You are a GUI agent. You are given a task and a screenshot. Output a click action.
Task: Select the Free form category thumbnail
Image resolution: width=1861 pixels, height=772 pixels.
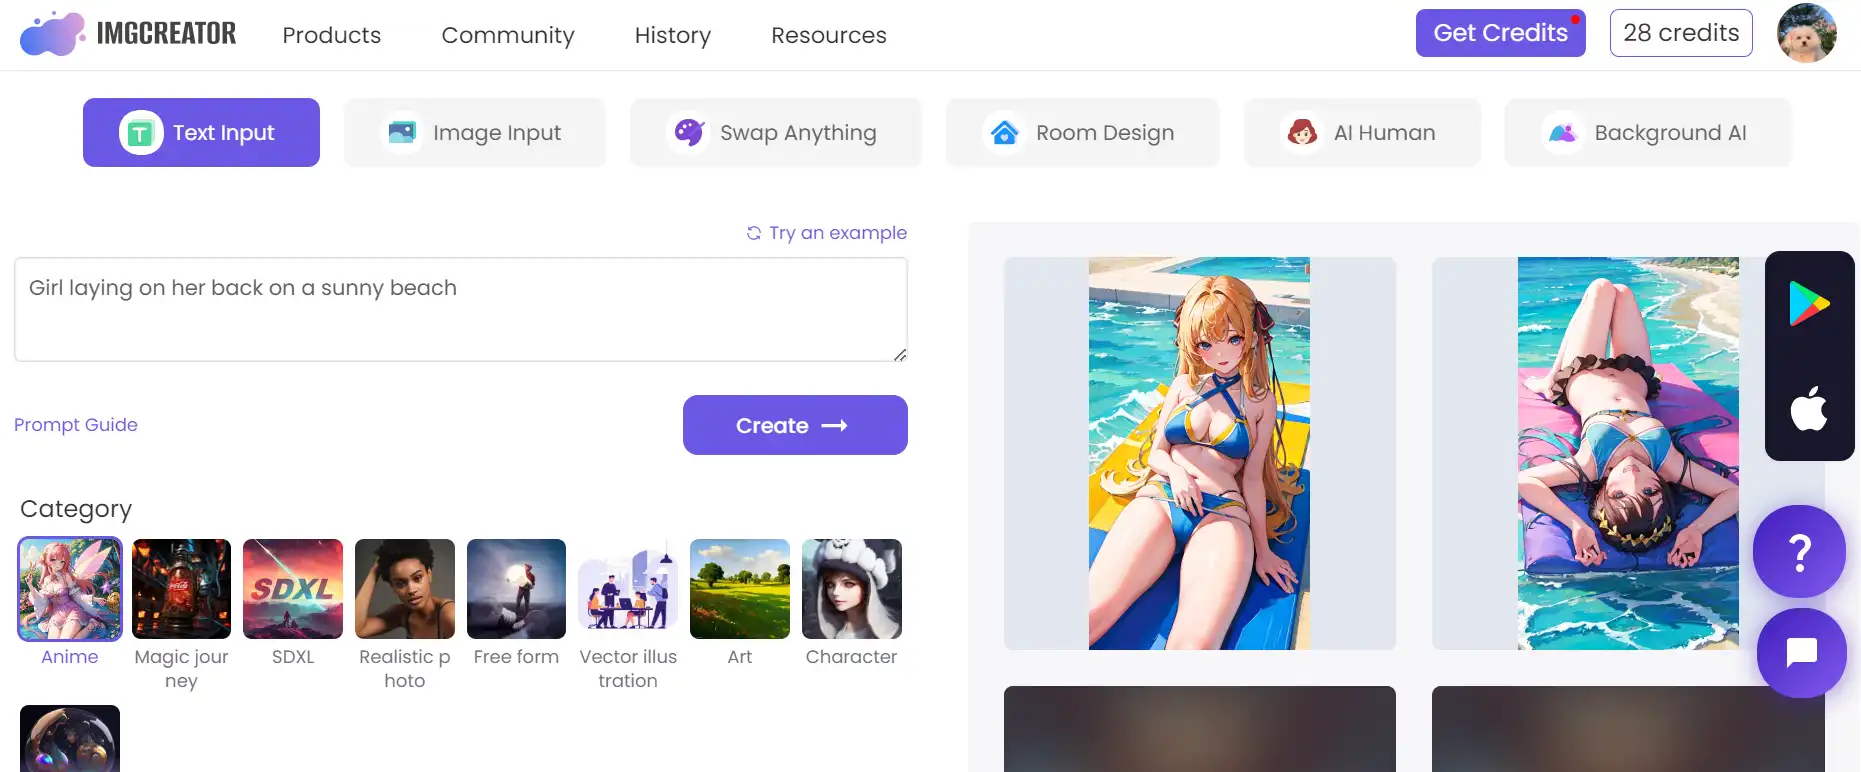pyautogui.click(x=516, y=589)
